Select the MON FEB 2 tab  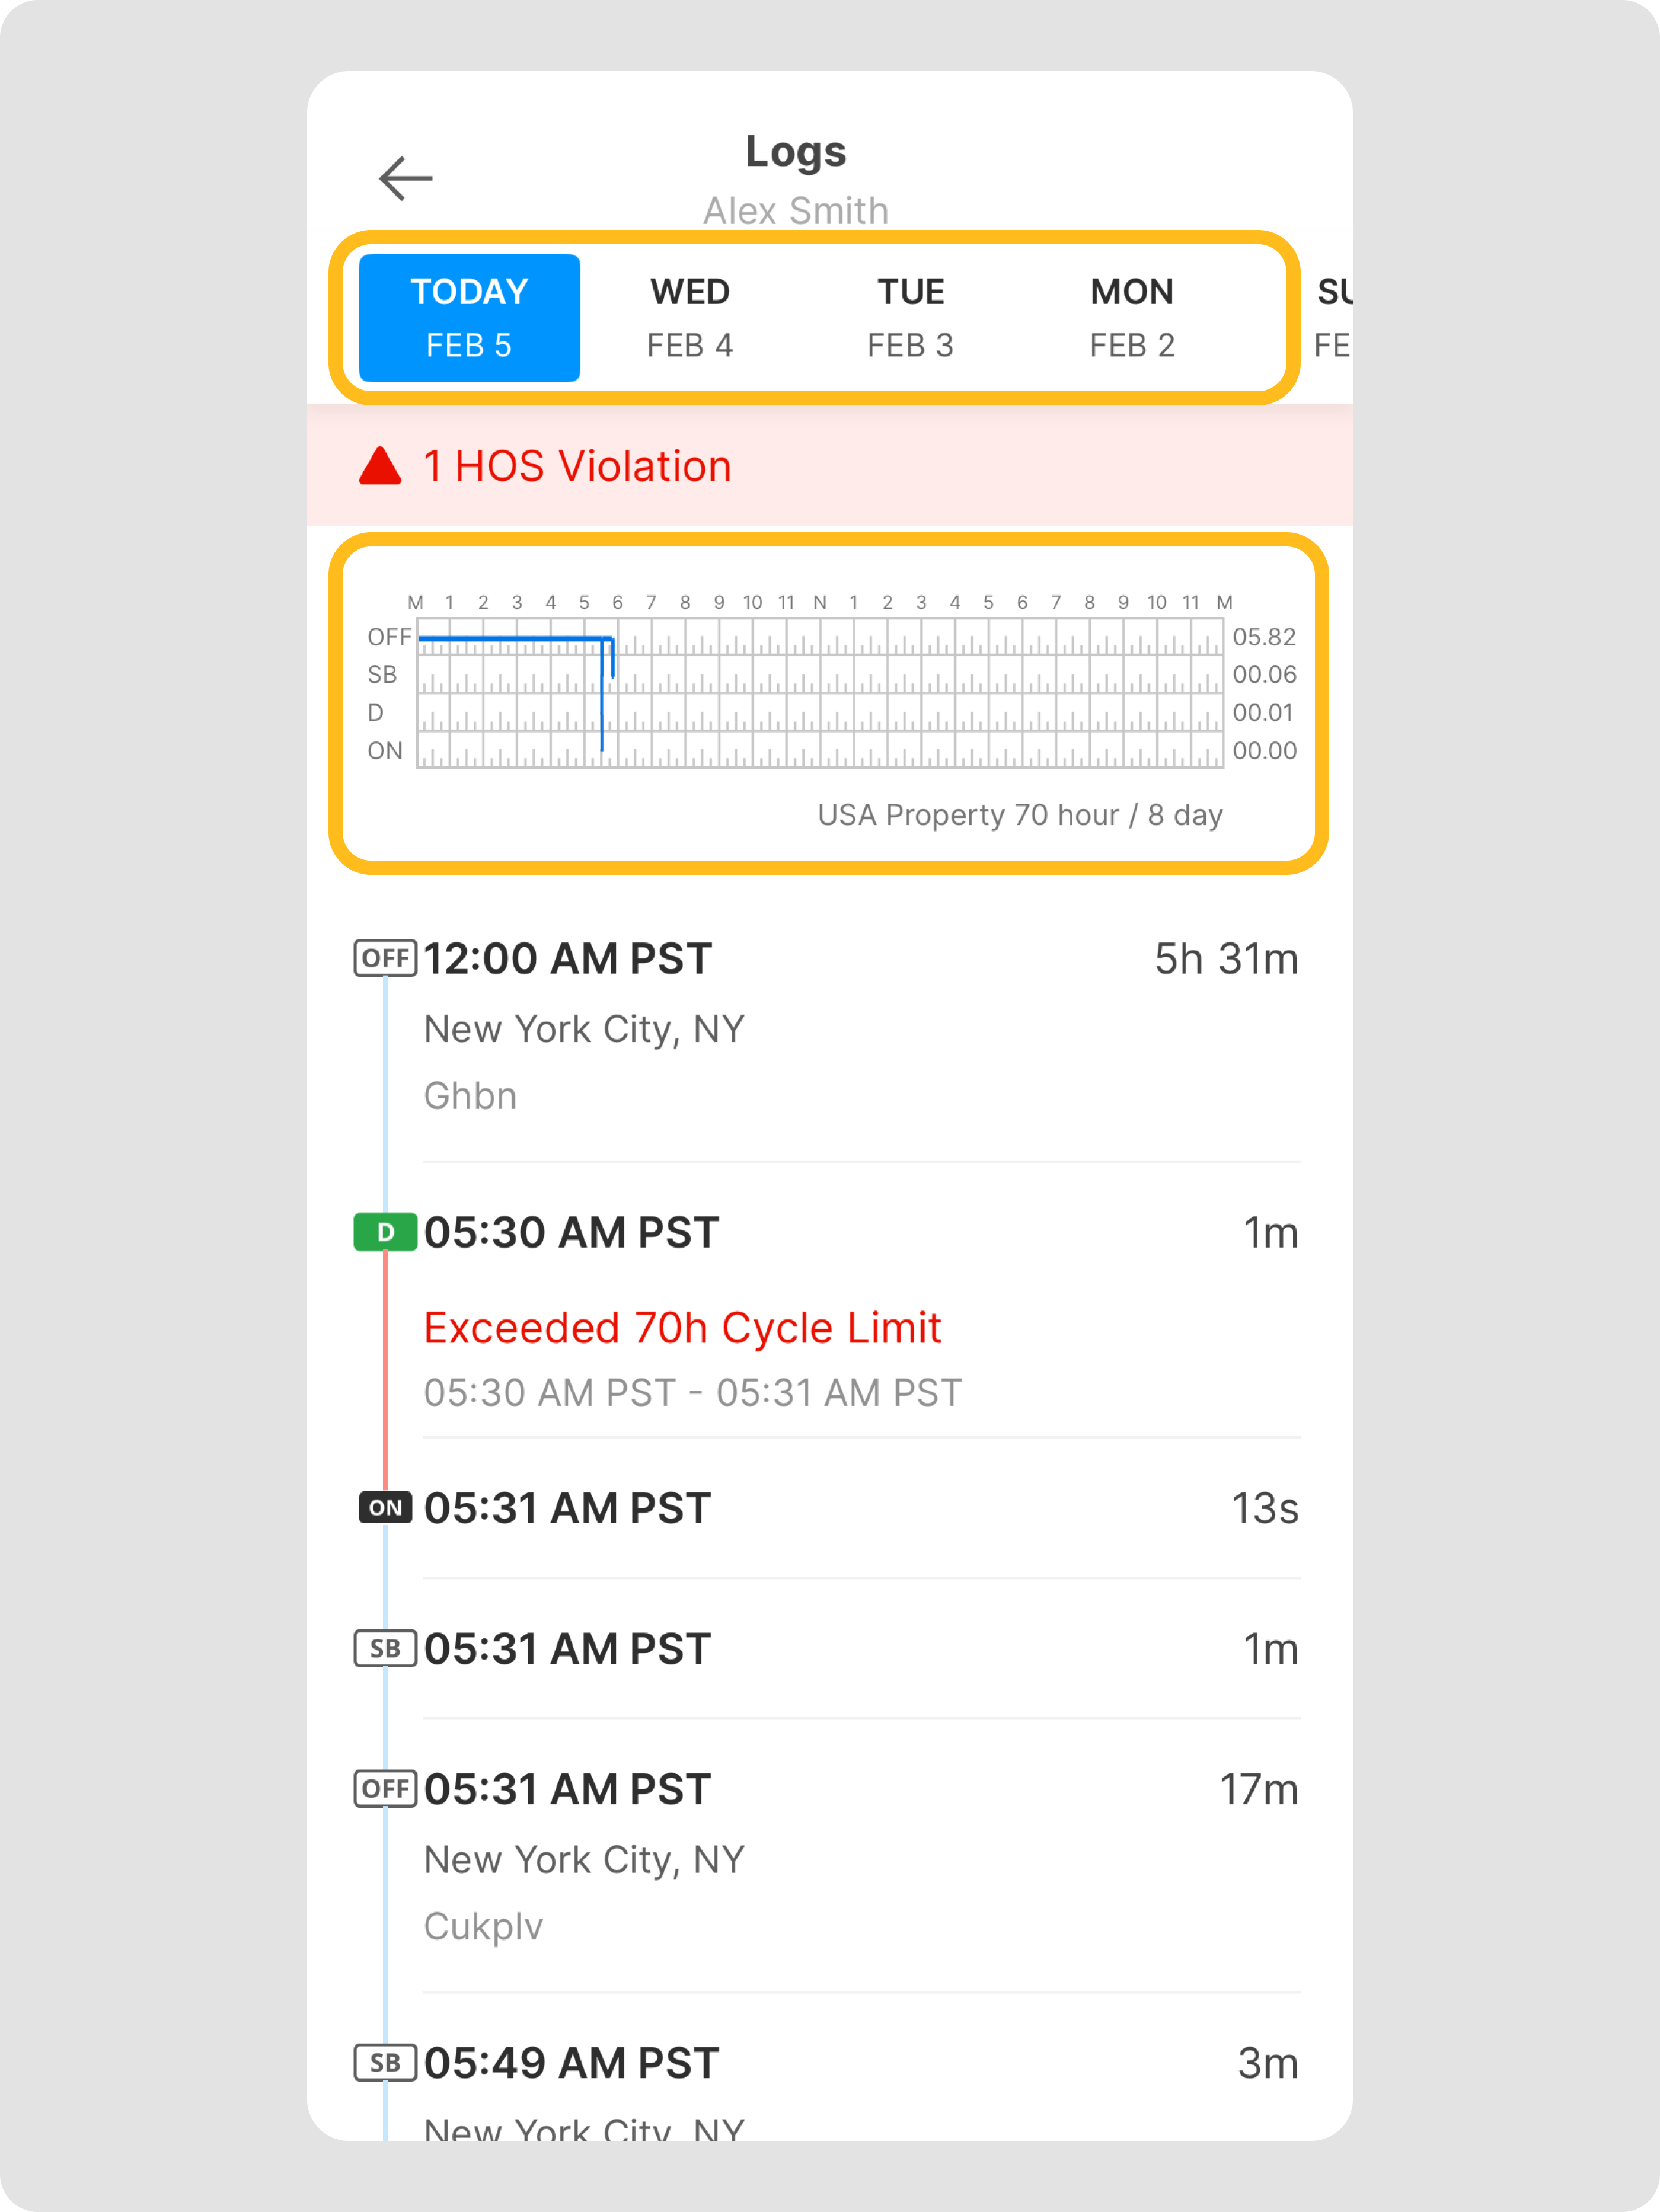pyautogui.click(x=1132, y=318)
